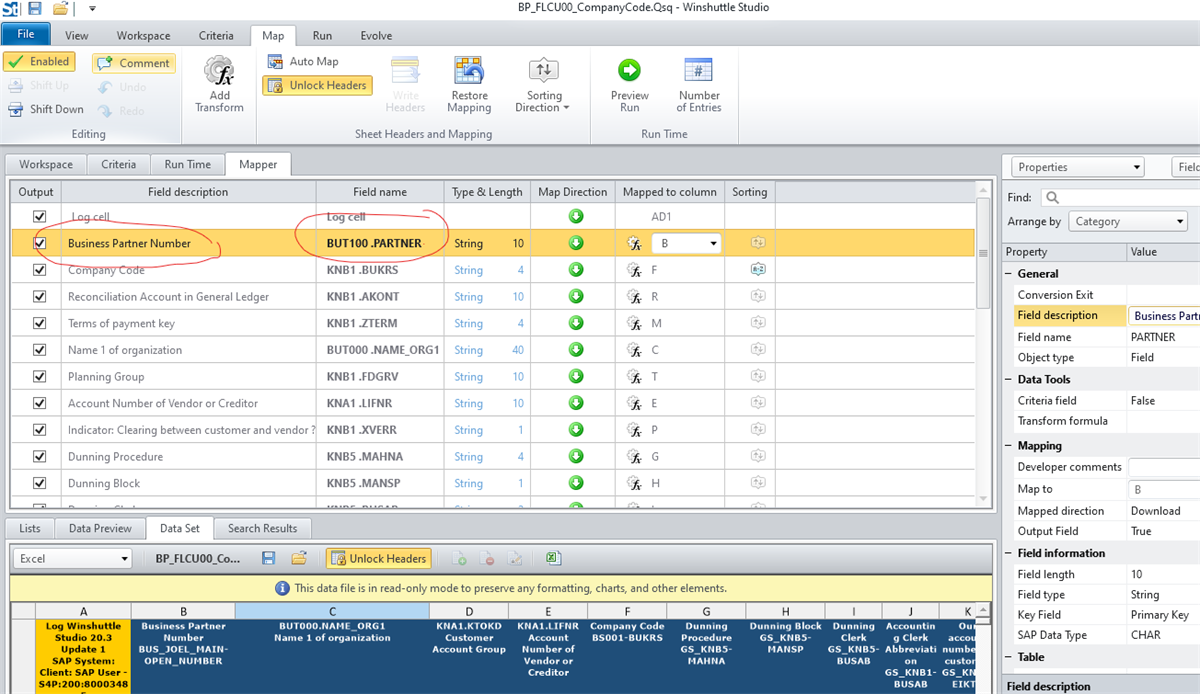
Task: Open the Data Preview tab
Action: click(x=99, y=528)
